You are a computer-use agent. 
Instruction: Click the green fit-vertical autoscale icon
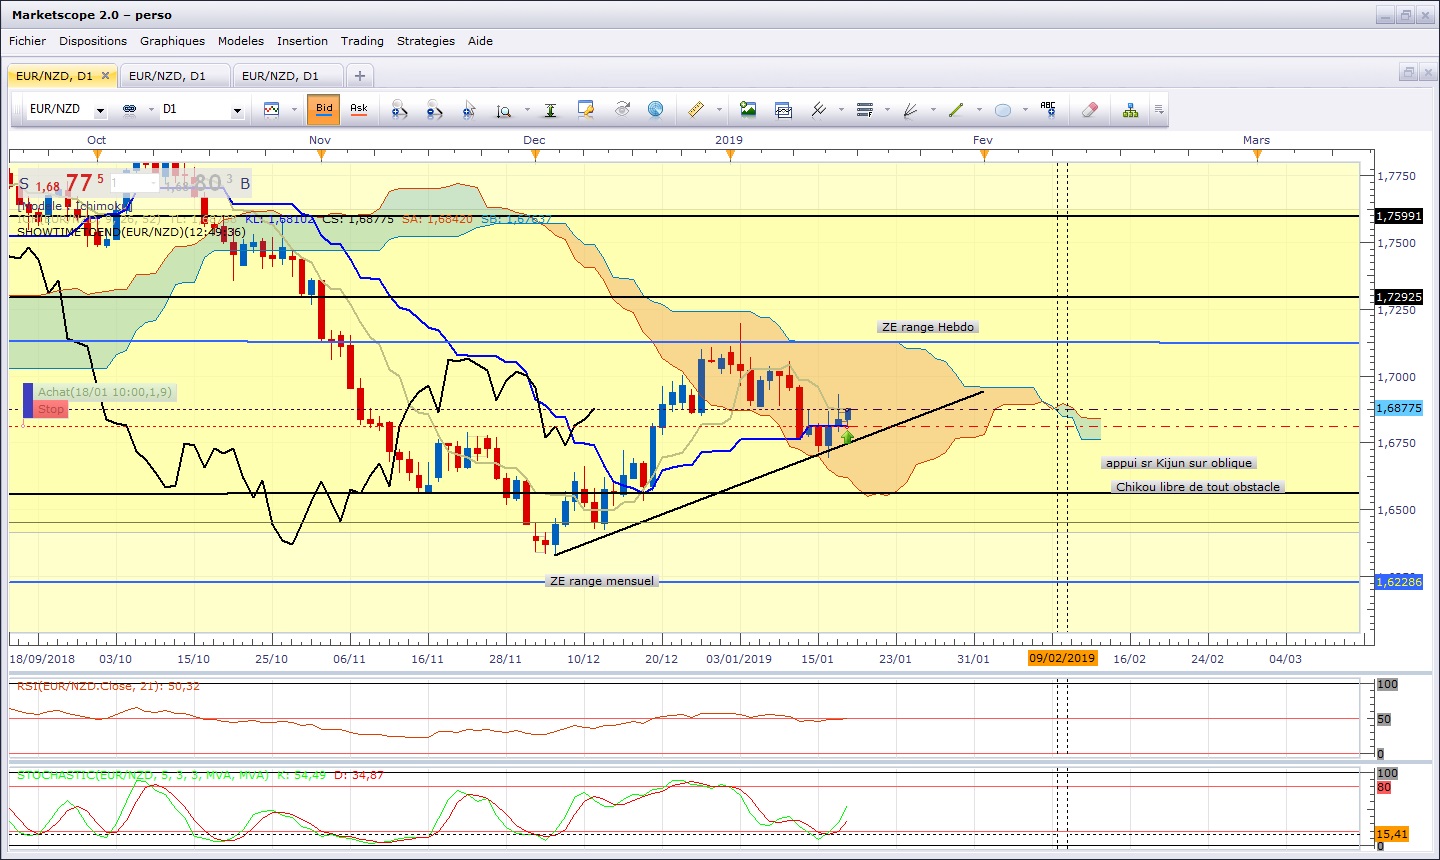pyautogui.click(x=550, y=110)
